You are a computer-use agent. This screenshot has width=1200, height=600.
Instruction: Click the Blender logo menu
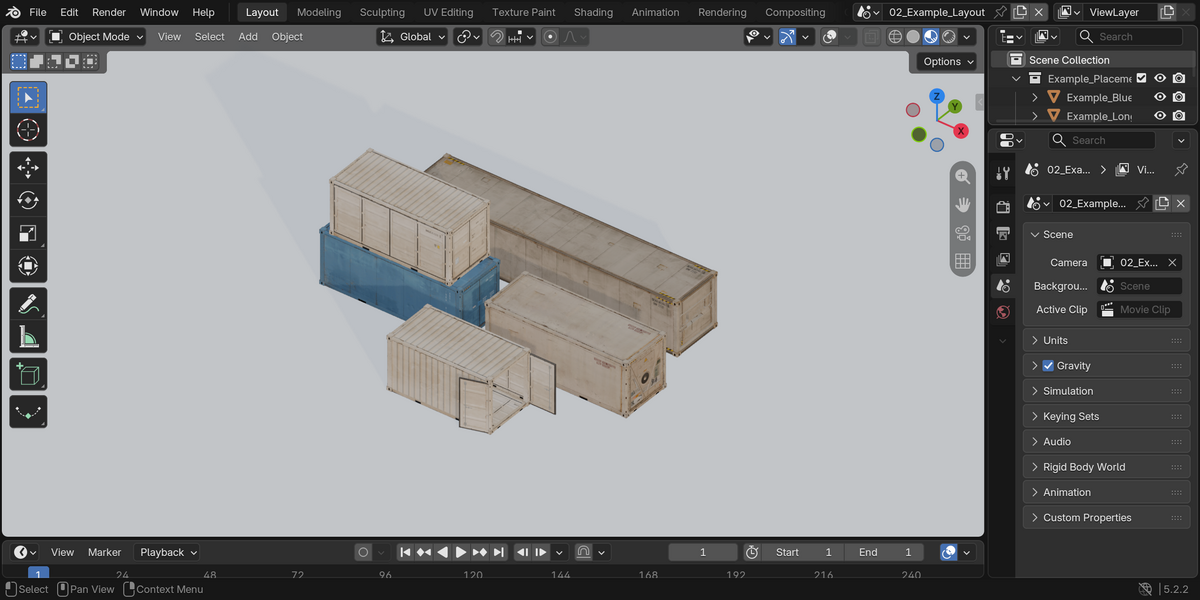click(x=11, y=12)
